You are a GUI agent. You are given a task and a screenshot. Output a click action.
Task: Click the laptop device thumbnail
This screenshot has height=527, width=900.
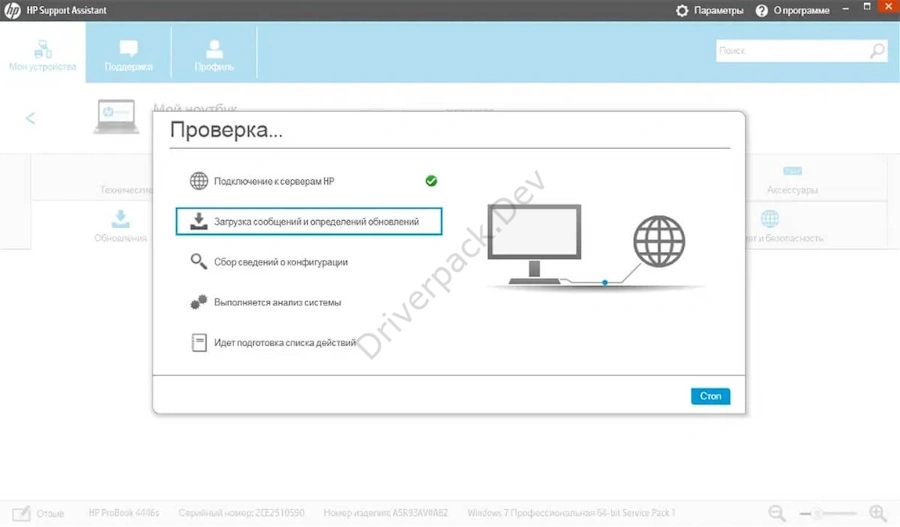[116, 117]
